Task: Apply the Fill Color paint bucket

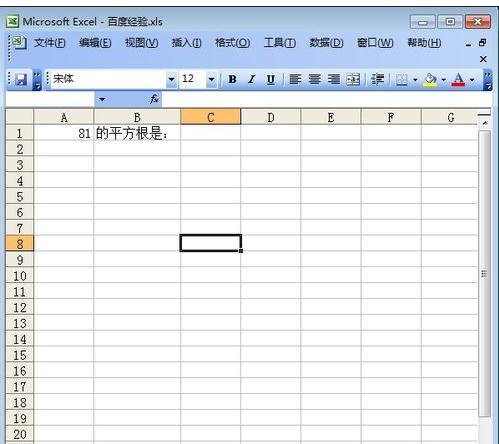Action: coord(430,80)
